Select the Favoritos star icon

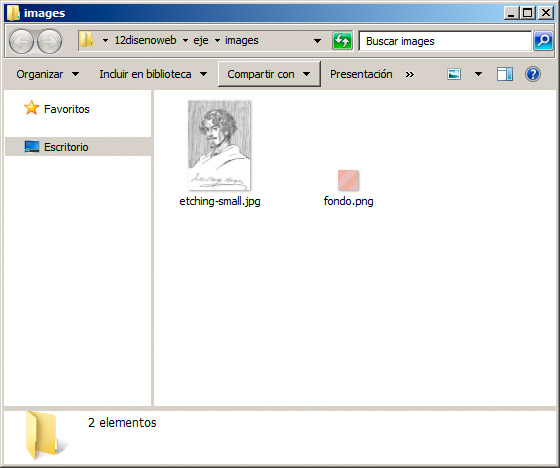click(31, 108)
